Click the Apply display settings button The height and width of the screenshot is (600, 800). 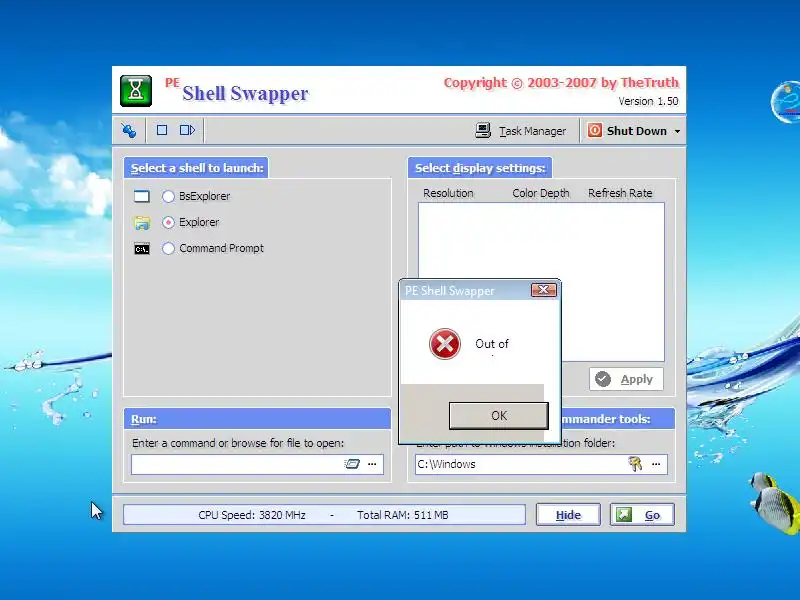pos(626,379)
